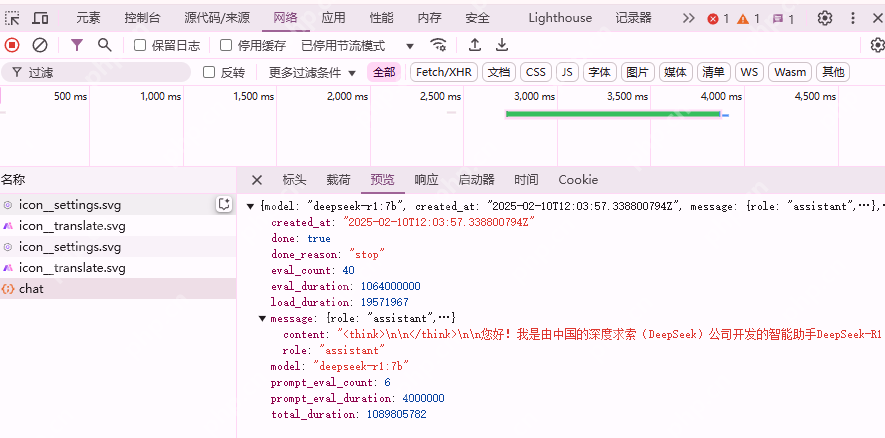Filter by 字体 type

[x=599, y=72]
